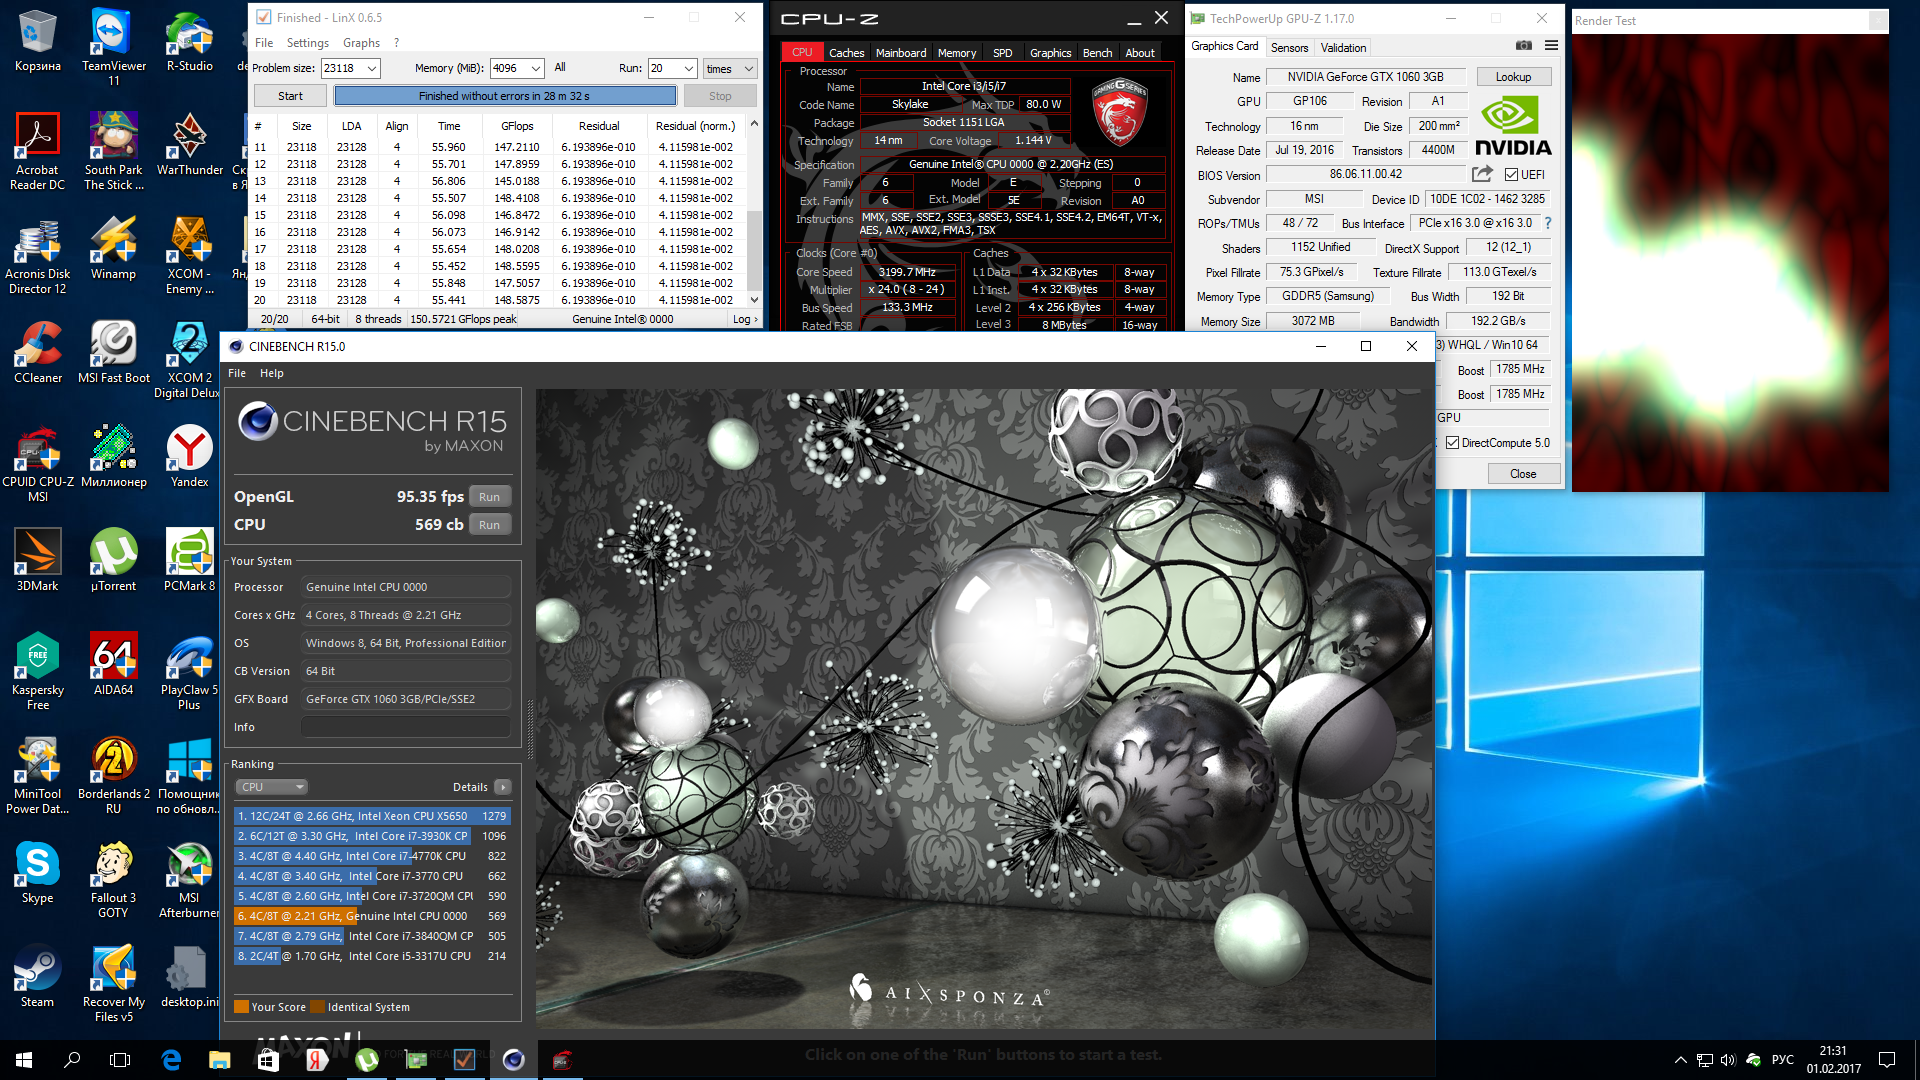The width and height of the screenshot is (1920, 1080).
Task: Click the Info text field in Cinebench
Action: 405,727
